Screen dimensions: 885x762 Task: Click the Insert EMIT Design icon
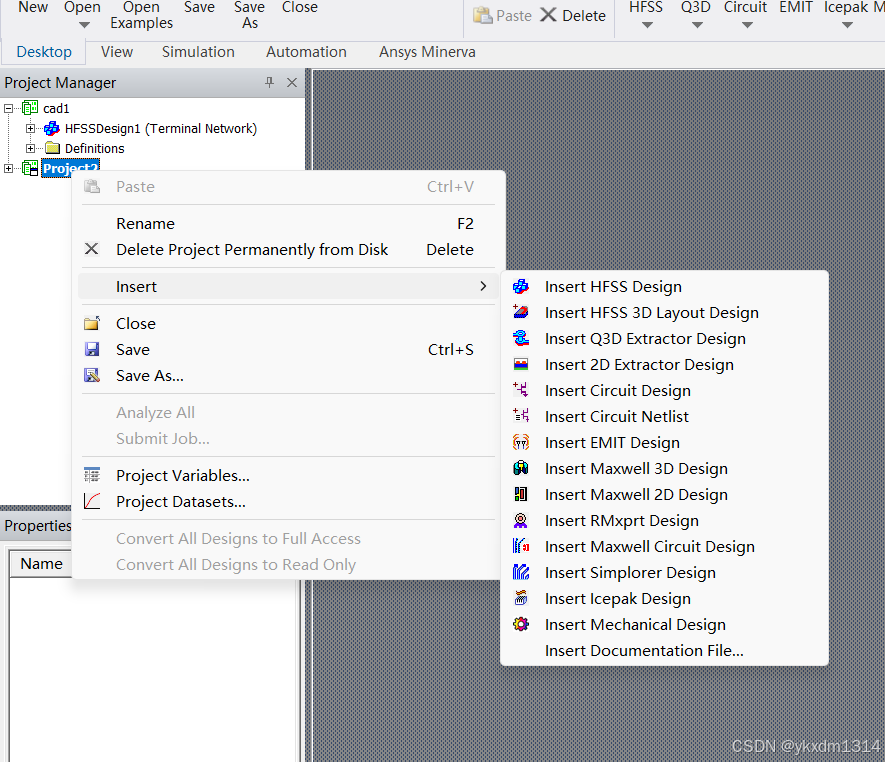tap(520, 442)
